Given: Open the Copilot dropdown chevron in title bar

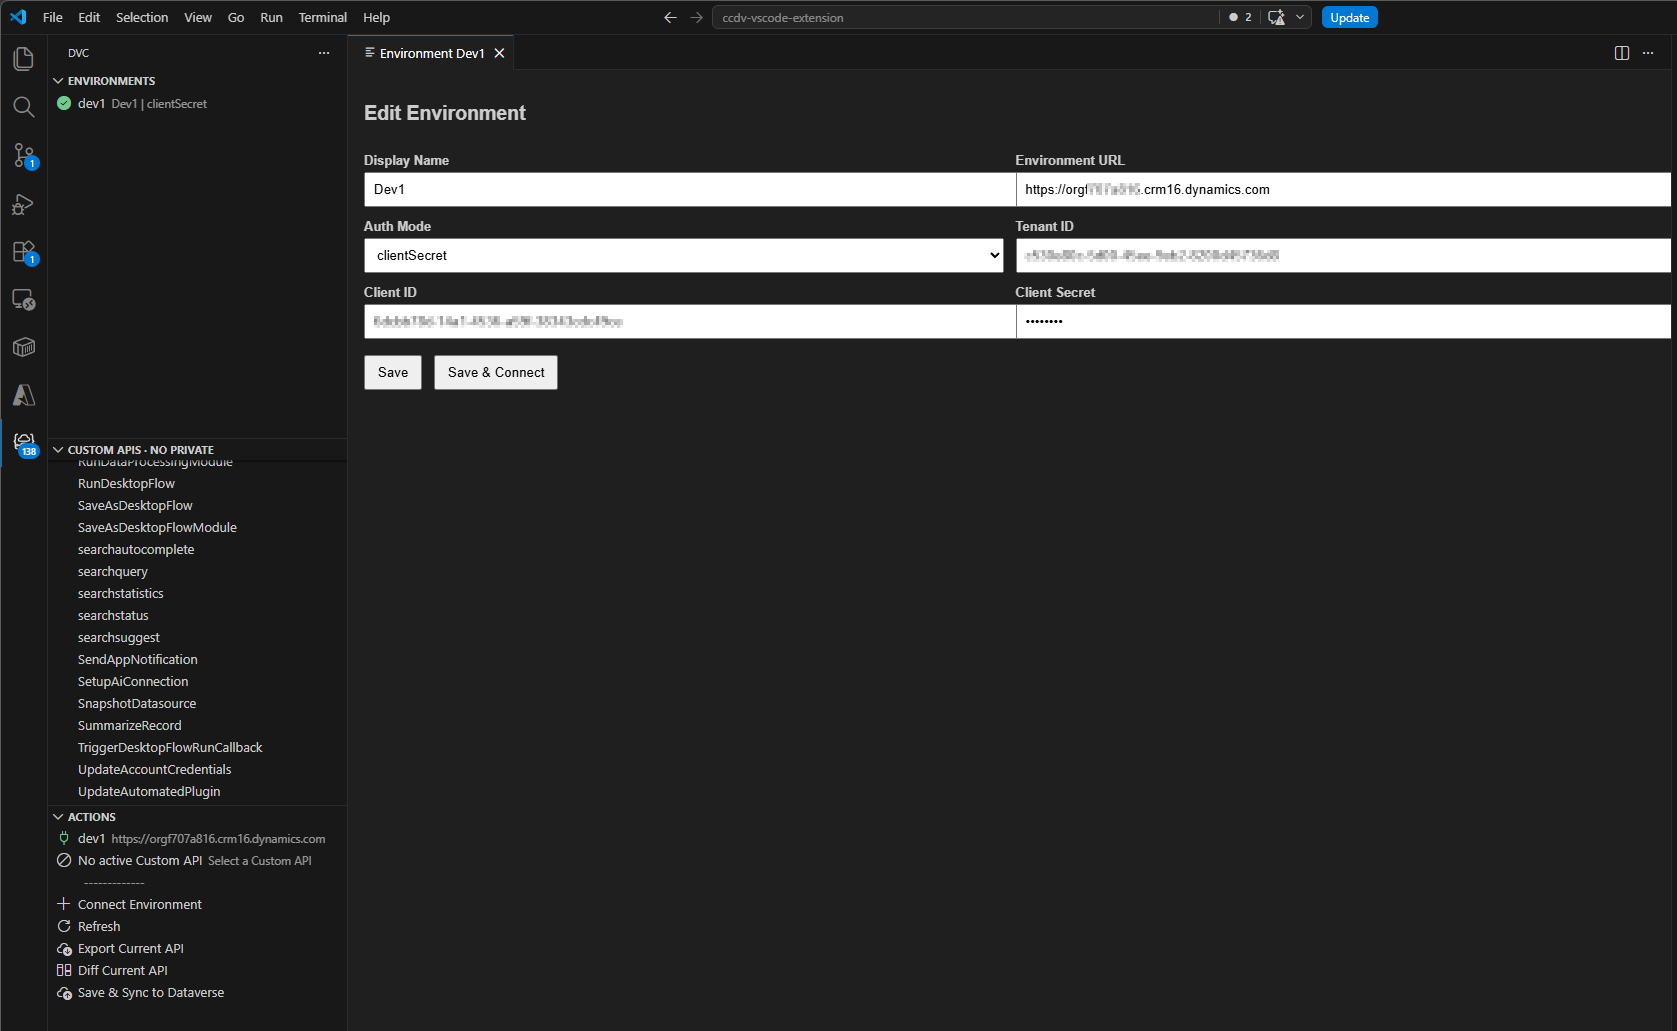Looking at the screenshot, I should [1299, 17].
